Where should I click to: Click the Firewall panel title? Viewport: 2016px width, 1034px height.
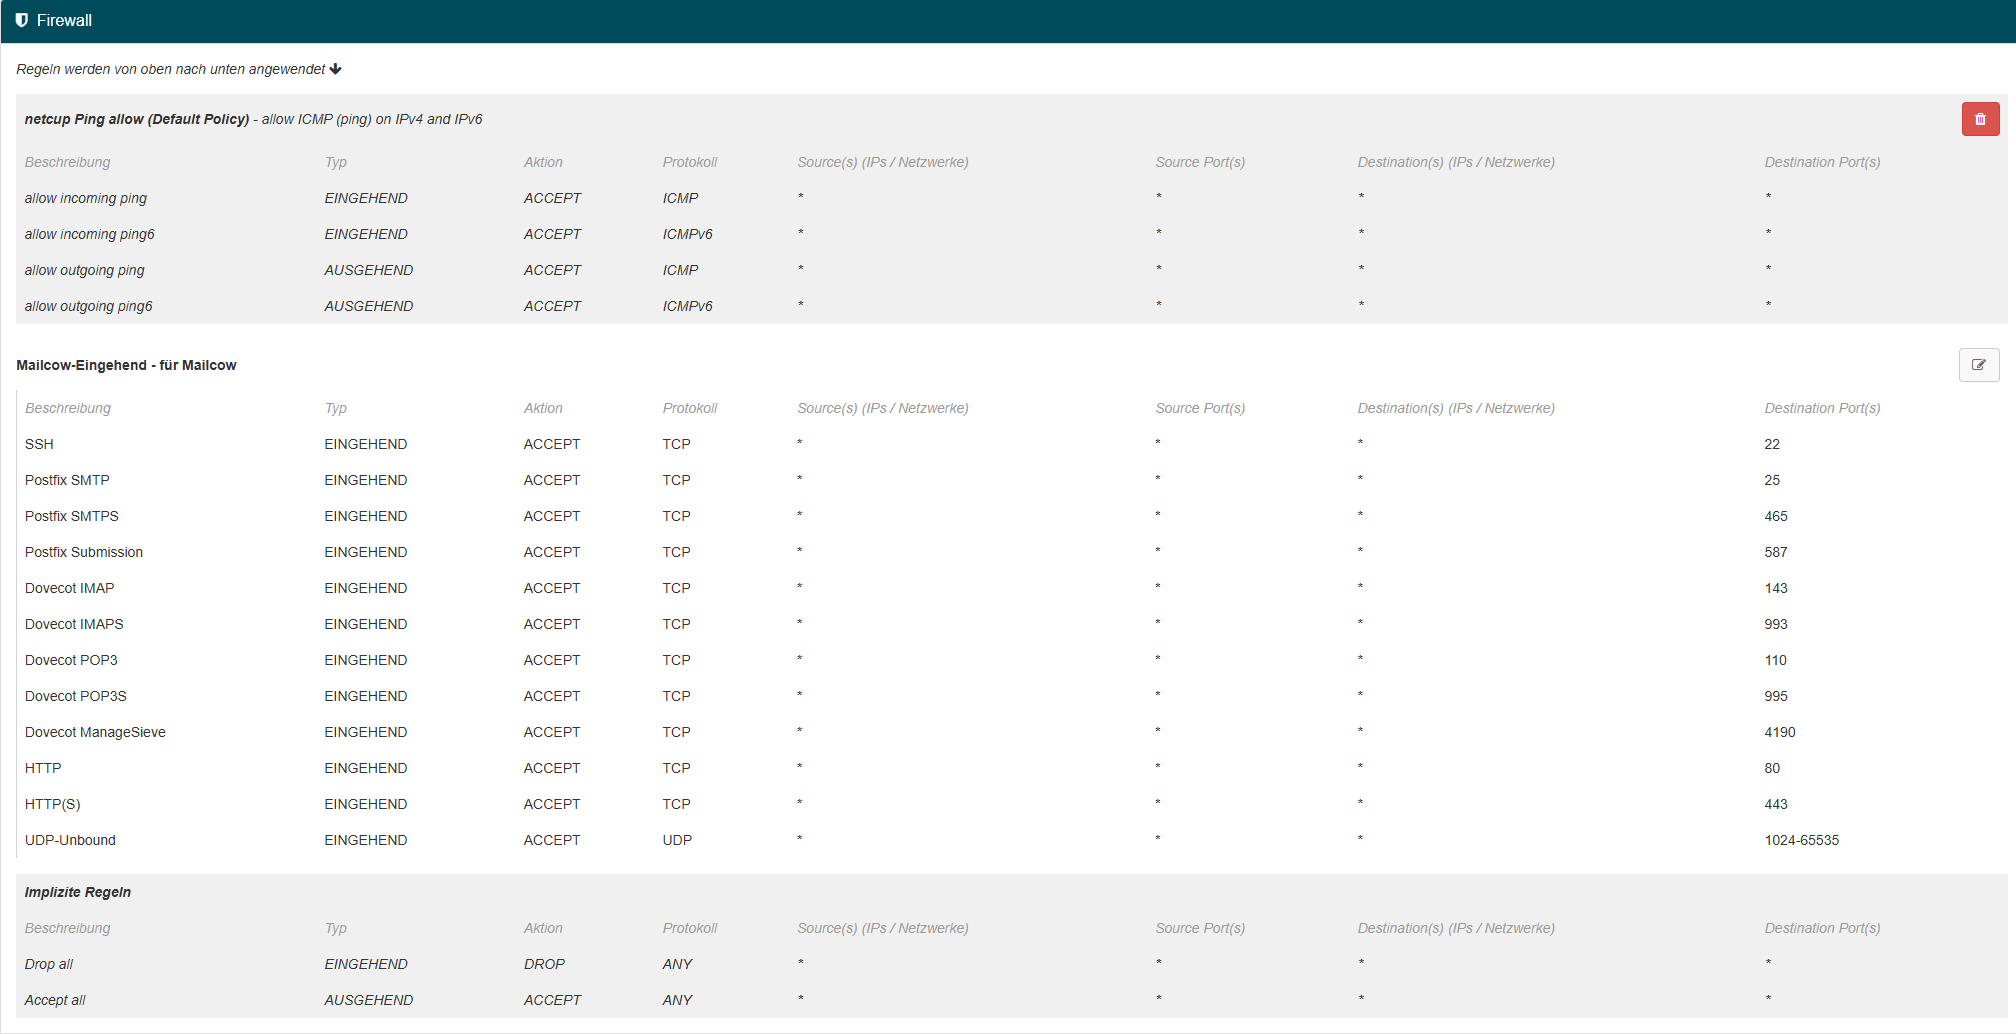tap(64, 20)
